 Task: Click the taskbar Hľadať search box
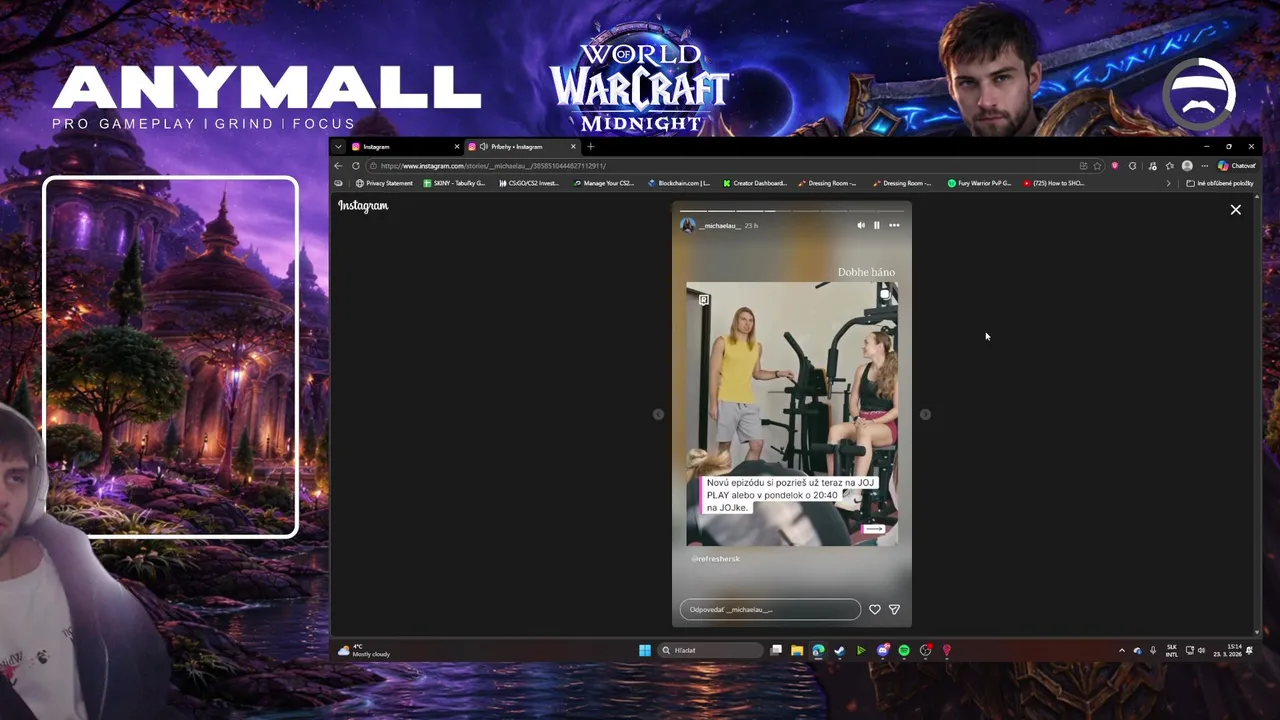(712, 650)
